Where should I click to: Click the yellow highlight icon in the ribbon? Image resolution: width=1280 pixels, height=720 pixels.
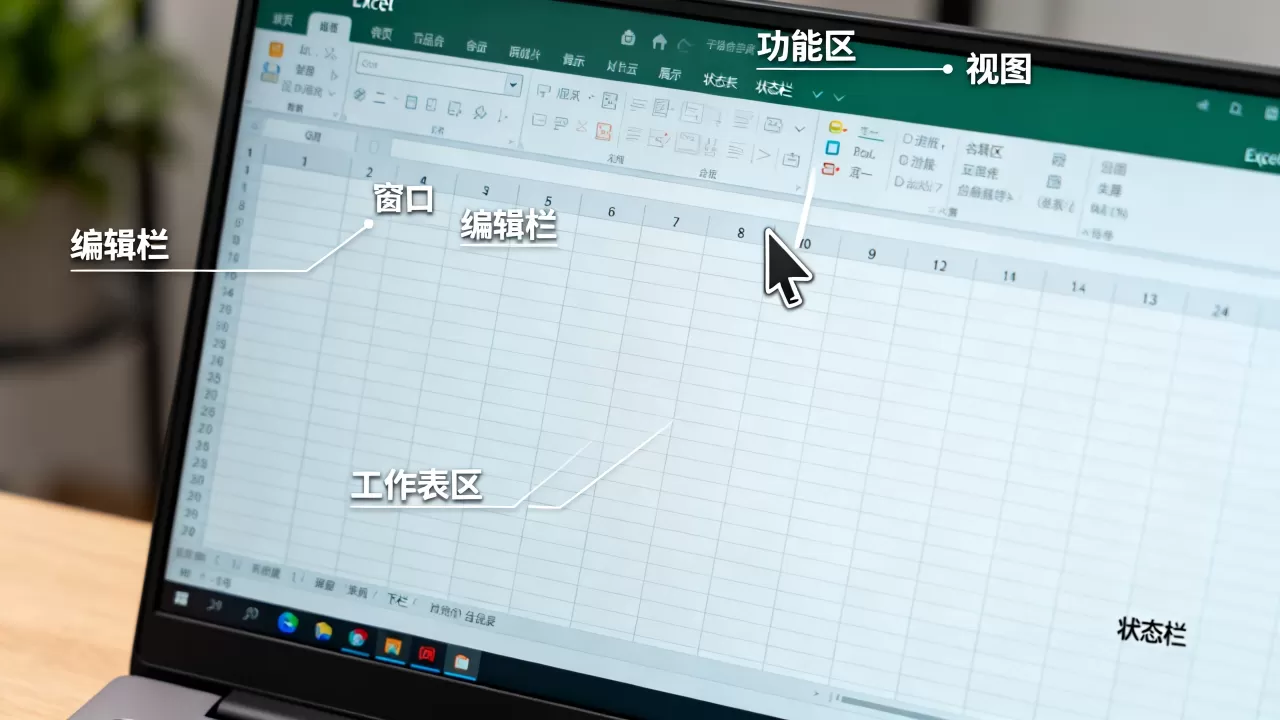836,127
